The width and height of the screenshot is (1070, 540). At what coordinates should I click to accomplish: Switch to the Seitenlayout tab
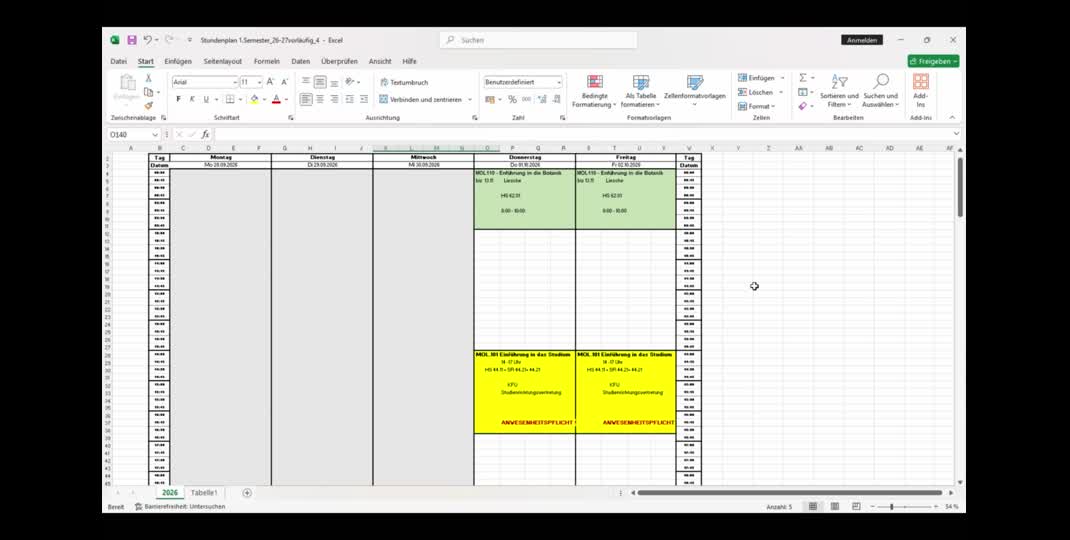pyautogui.click(x=222, y=61)
